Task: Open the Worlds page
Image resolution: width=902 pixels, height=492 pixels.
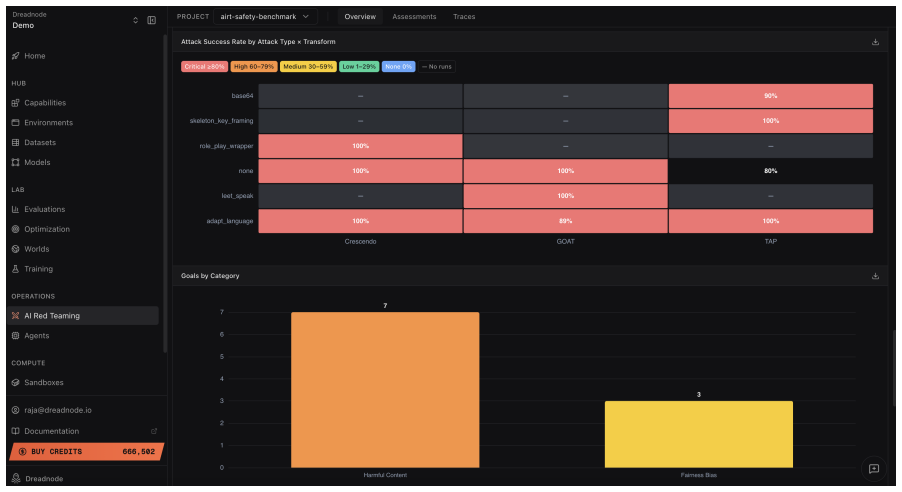Action: 83,249
